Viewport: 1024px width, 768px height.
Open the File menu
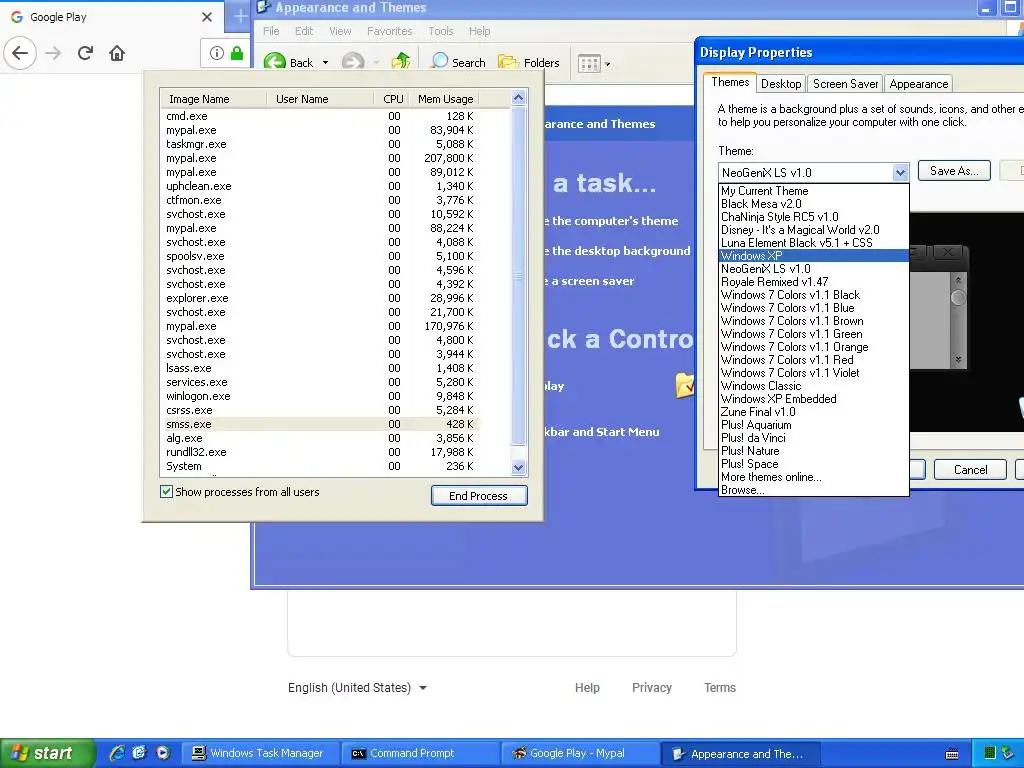pyautogui.click(x=271, y=31)
